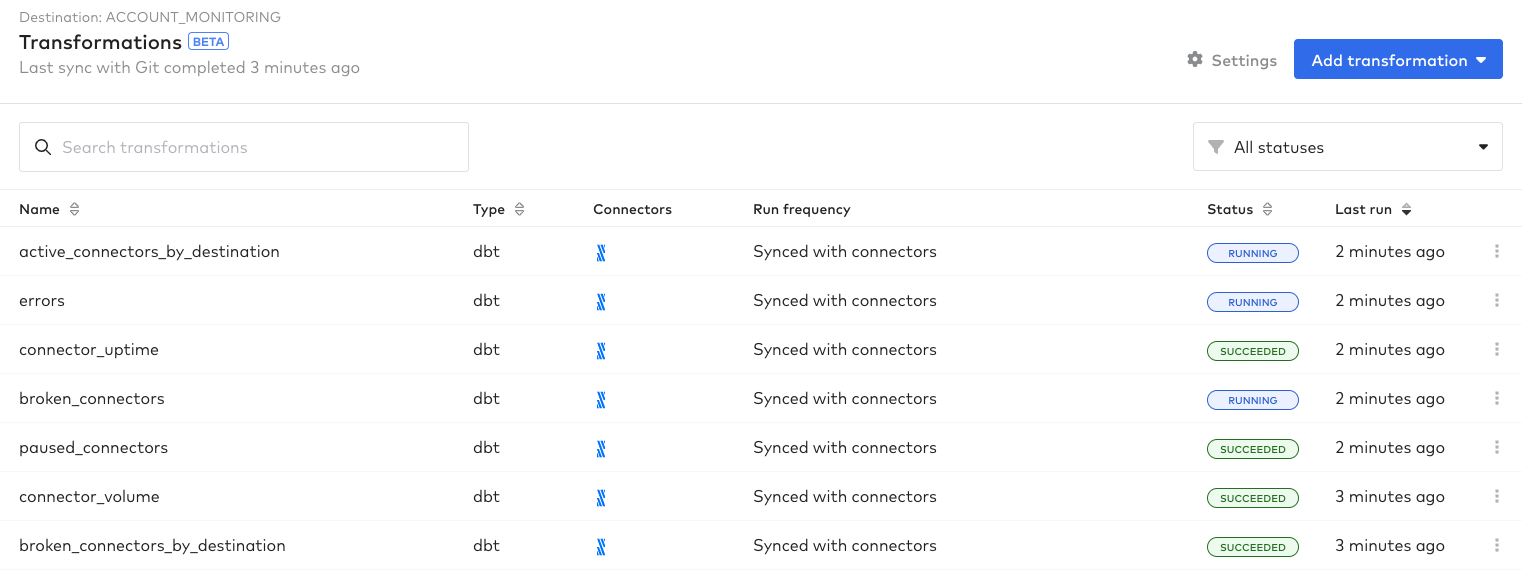1522x584 pixels.
Task: Open three-dot menu for paused_connectors row
Action: coord(1496,448)
